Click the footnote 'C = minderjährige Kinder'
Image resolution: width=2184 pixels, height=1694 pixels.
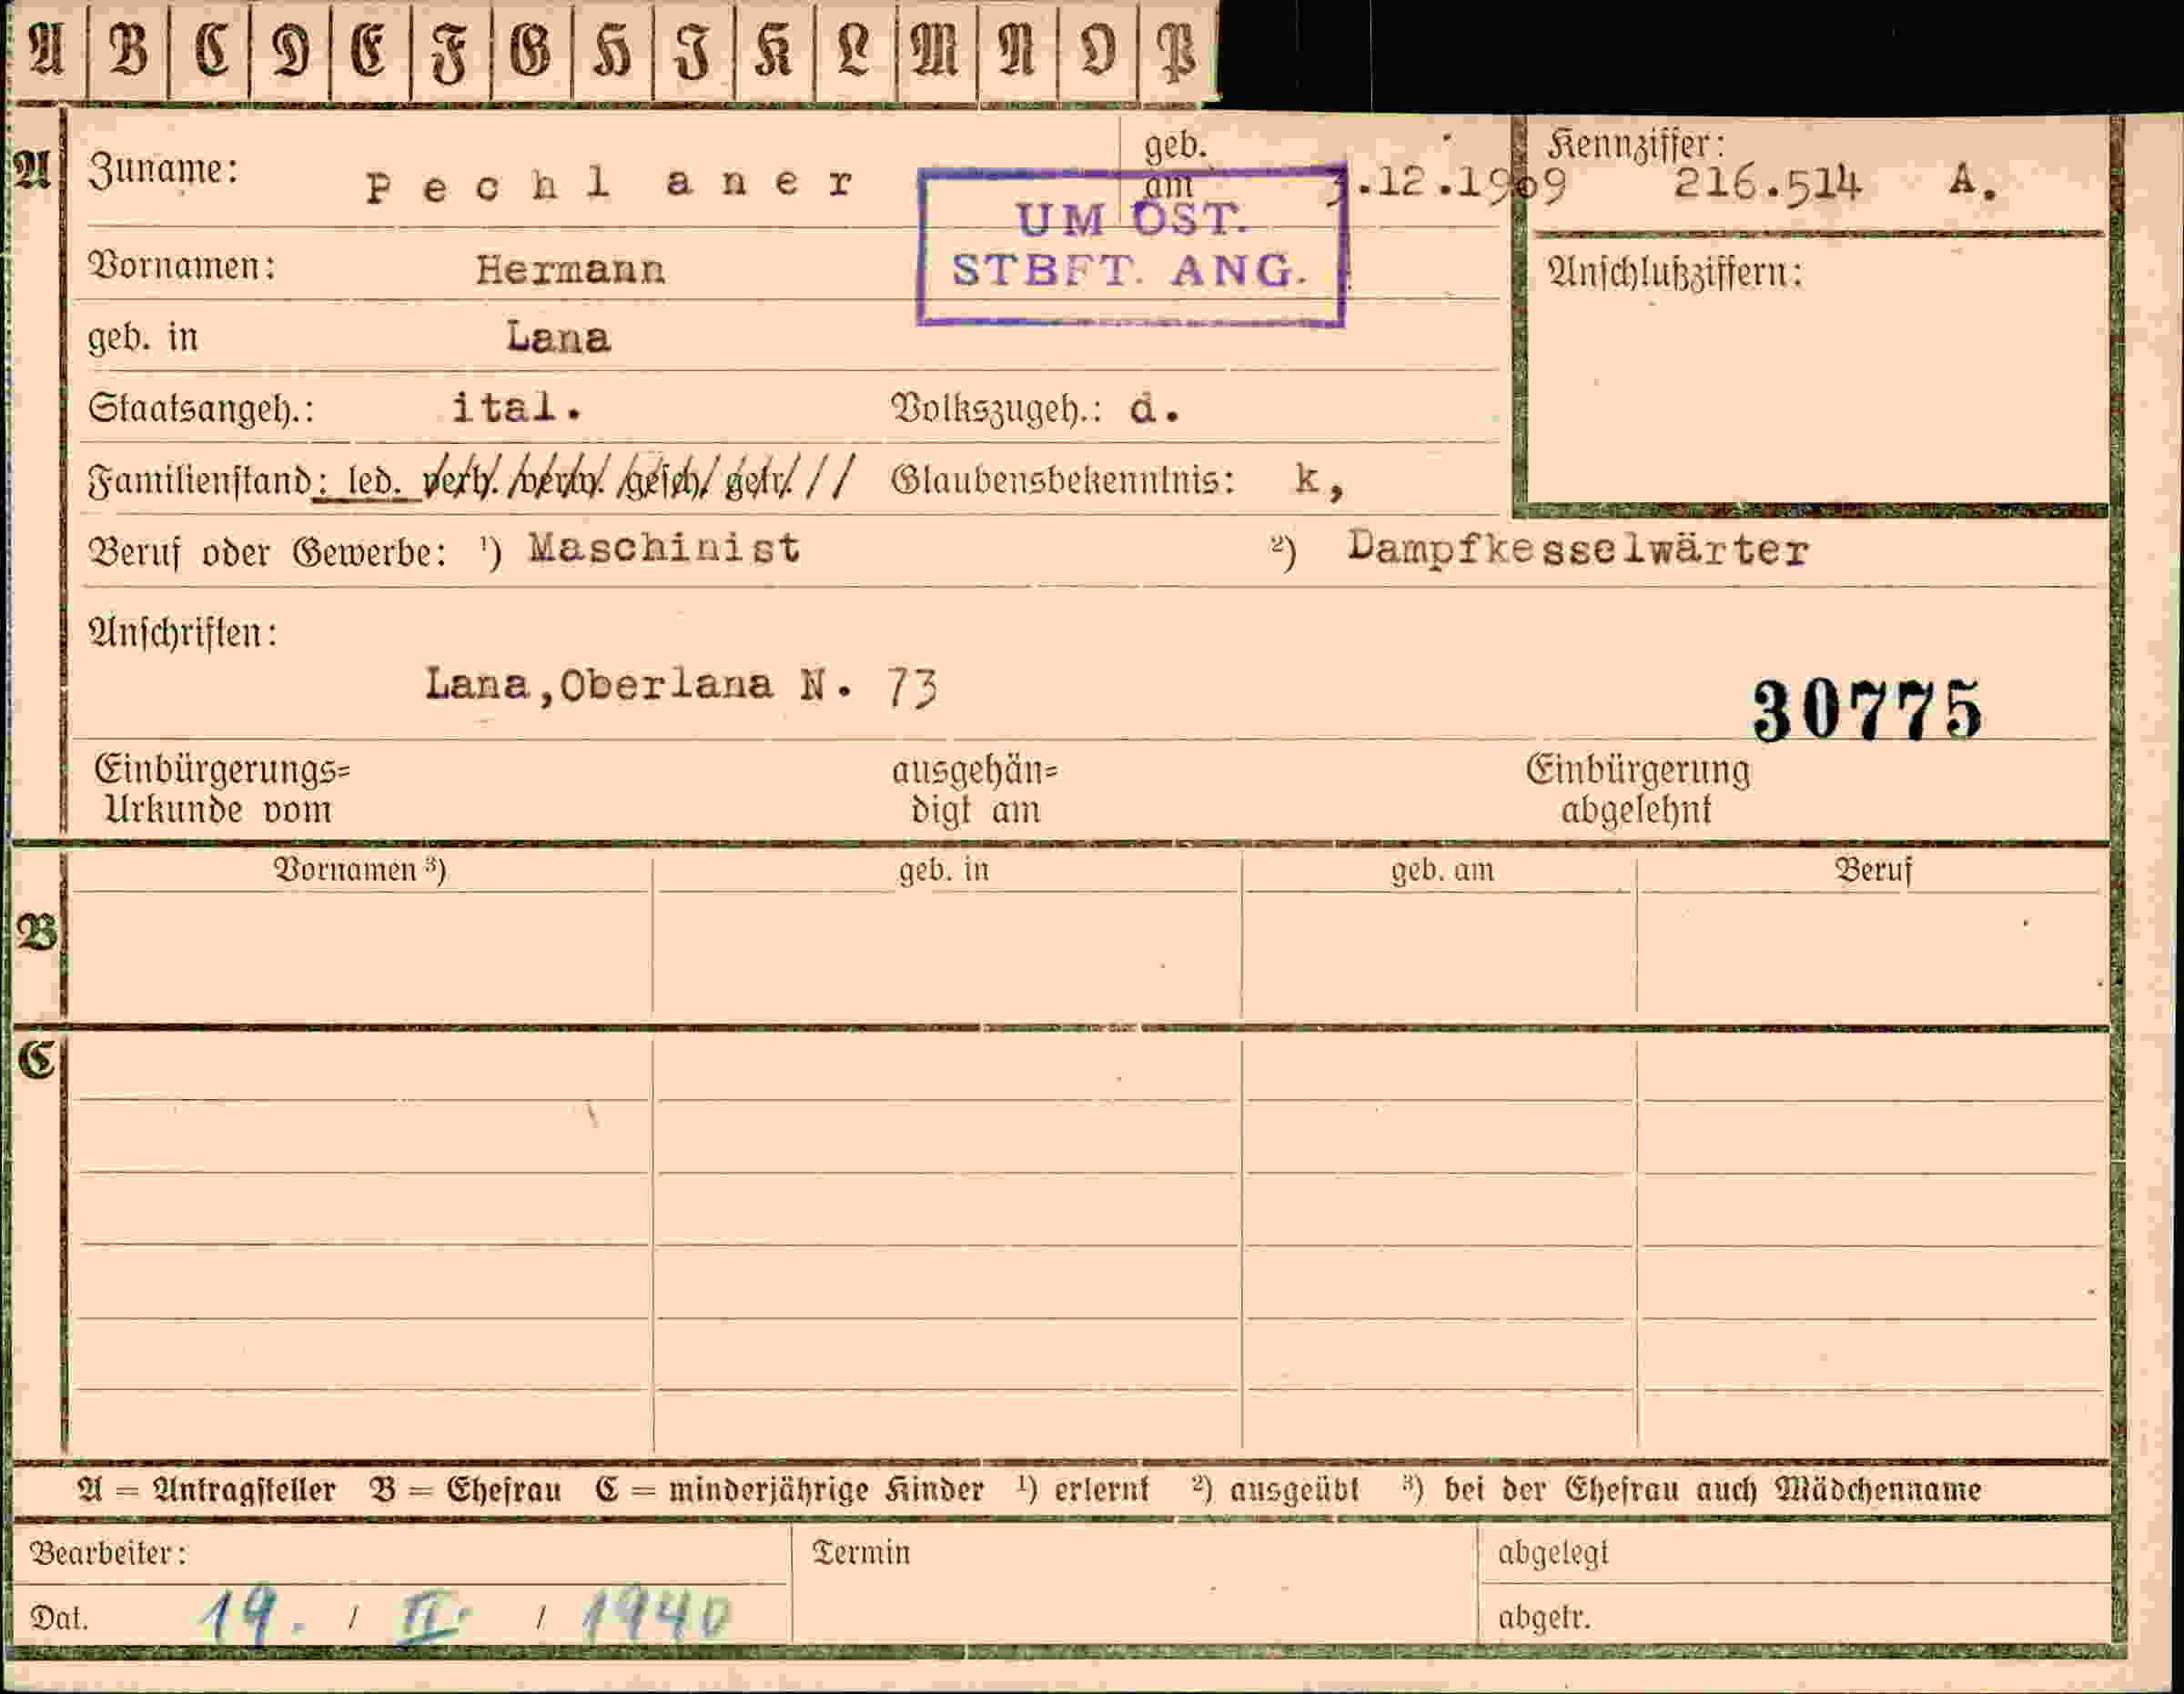coord(789,1490)
